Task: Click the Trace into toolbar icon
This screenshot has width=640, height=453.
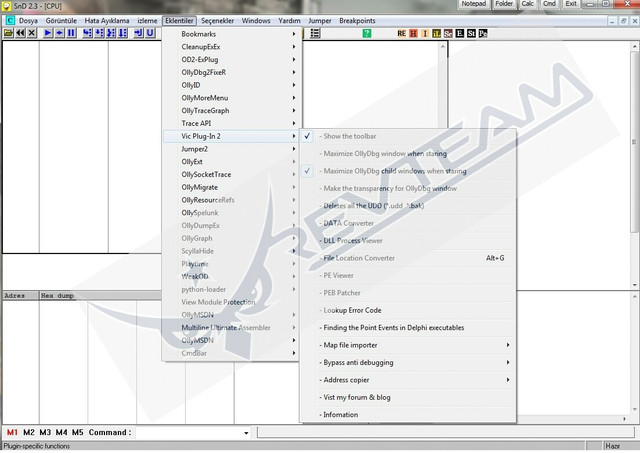Action: 111,33
